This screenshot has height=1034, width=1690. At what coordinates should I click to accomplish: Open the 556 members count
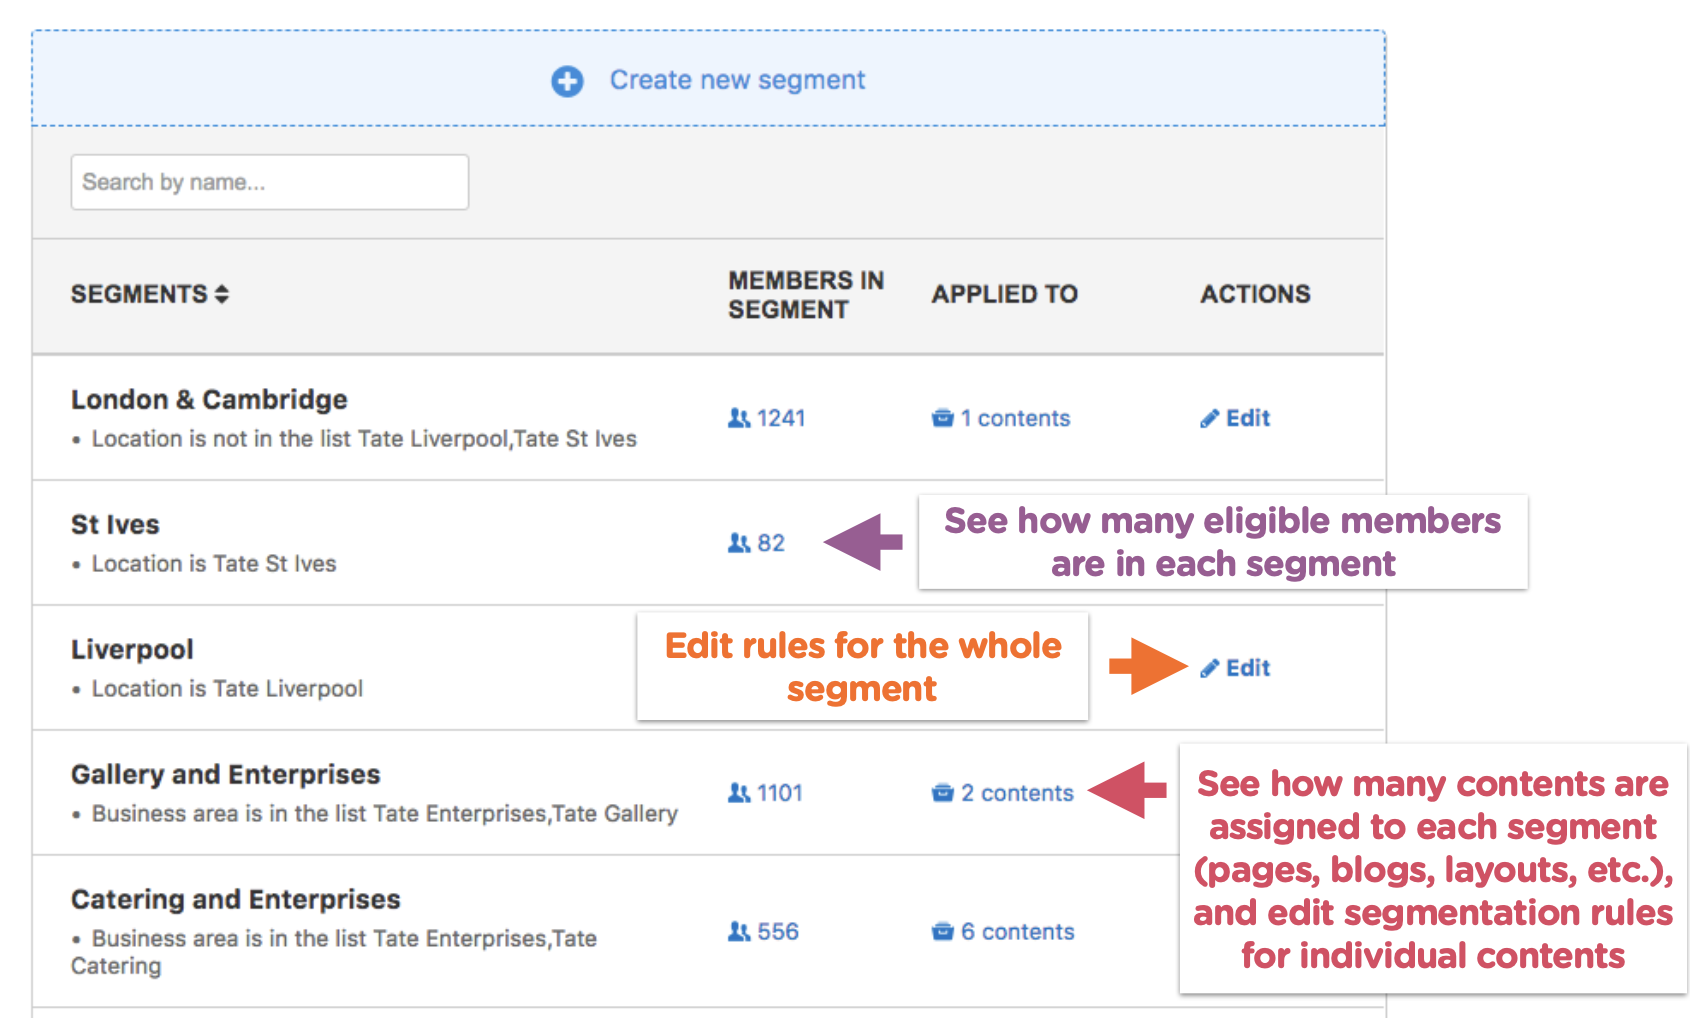(x=778, y=932)
